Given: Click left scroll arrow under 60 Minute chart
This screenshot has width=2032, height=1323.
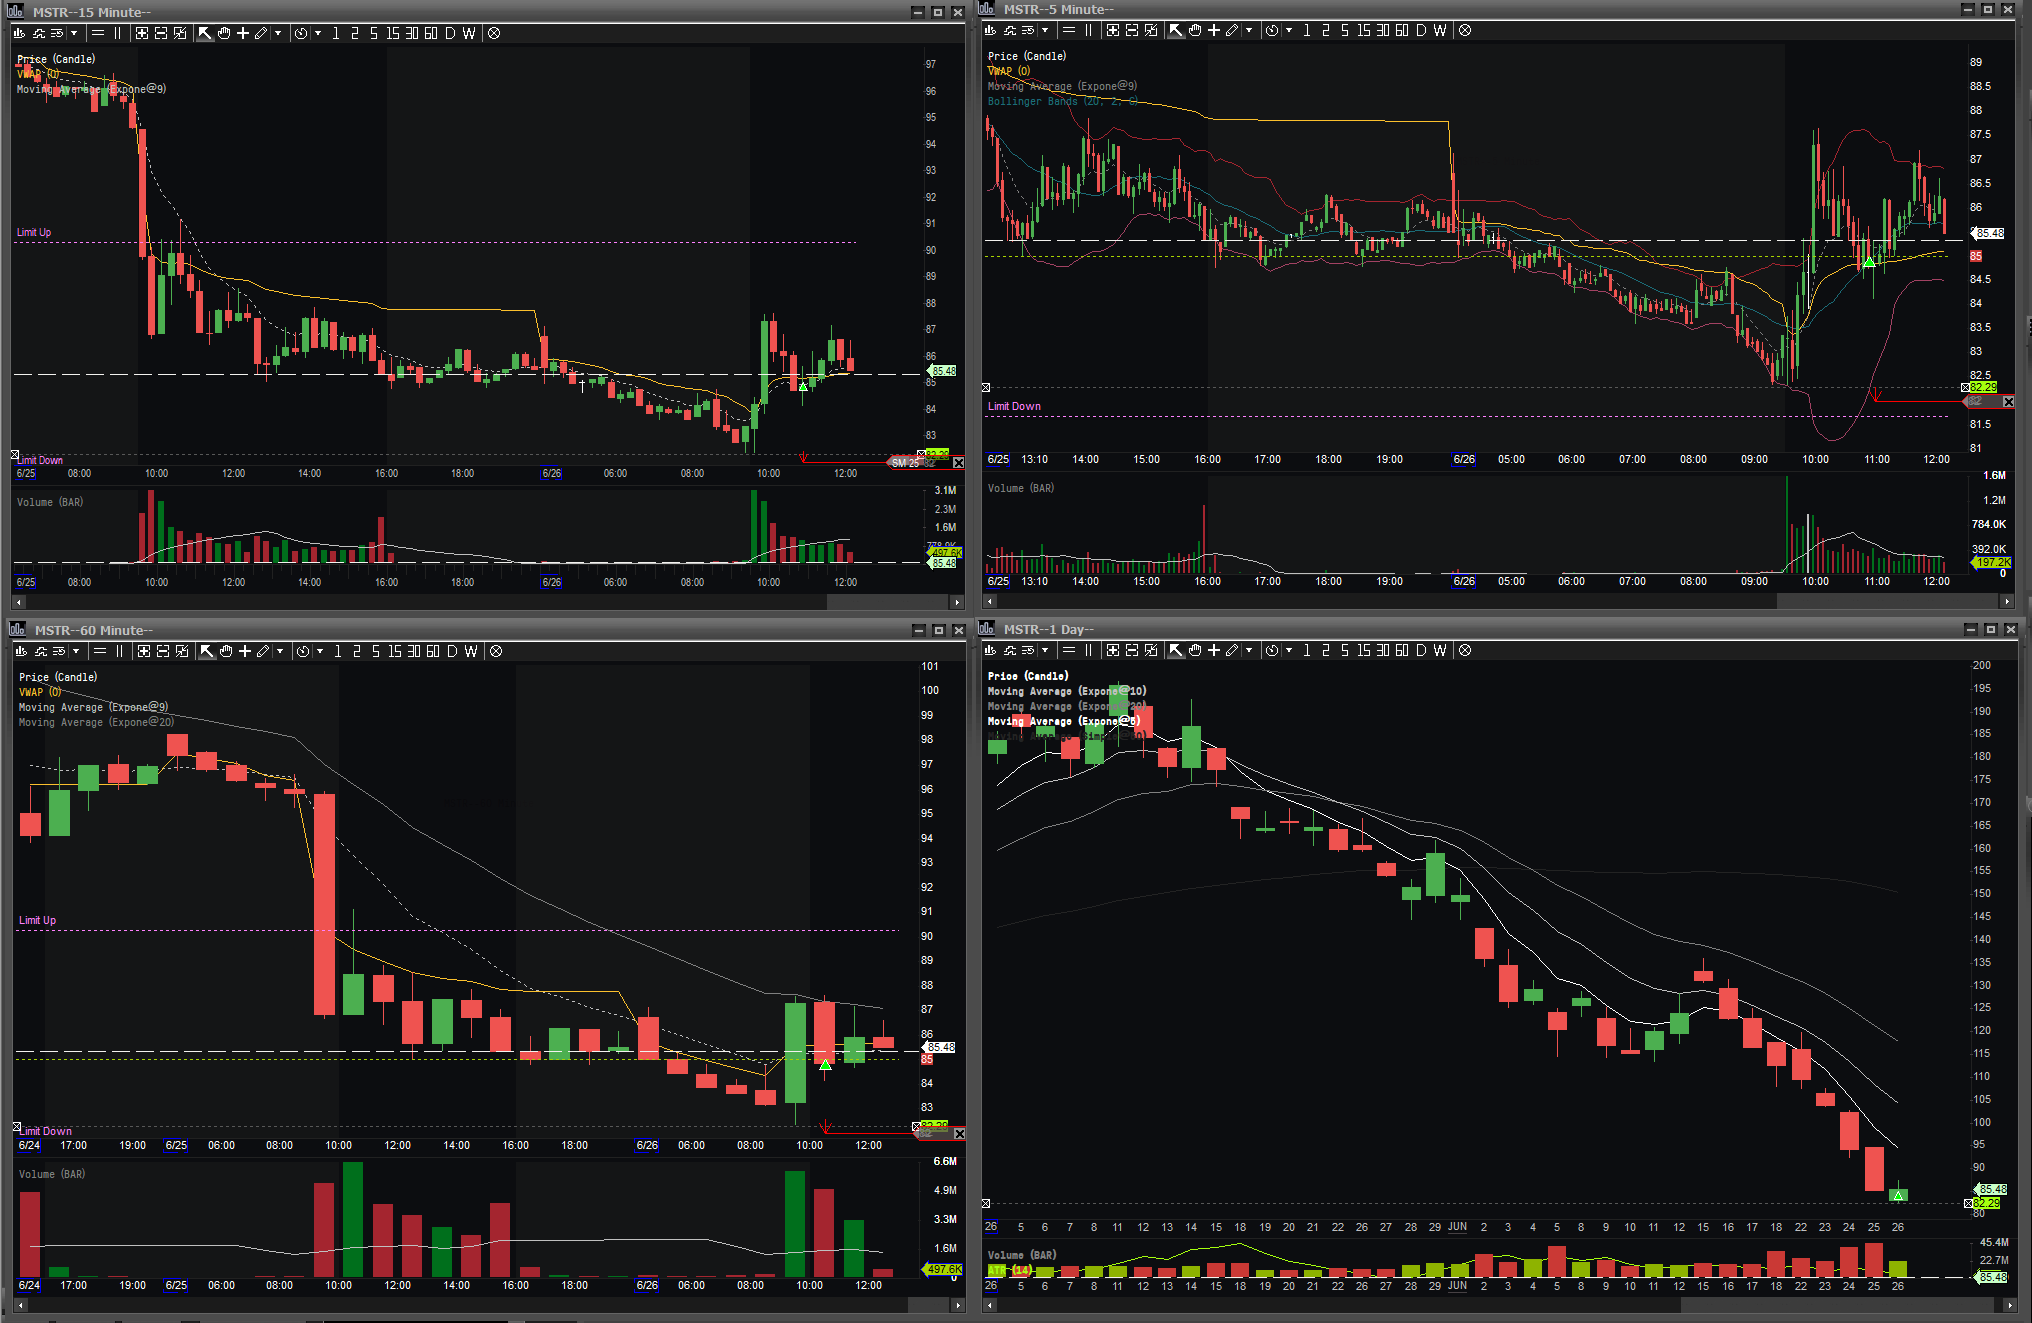Looking at the screenshot, I should 20,1305.
